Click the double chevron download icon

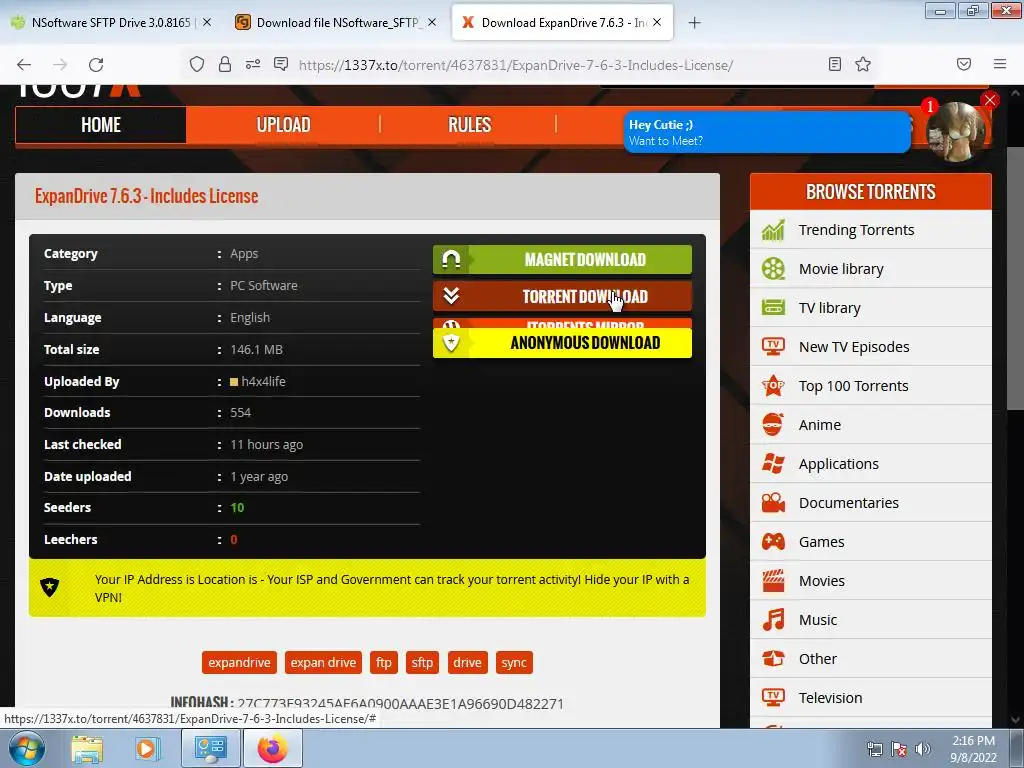coord(451,296)
